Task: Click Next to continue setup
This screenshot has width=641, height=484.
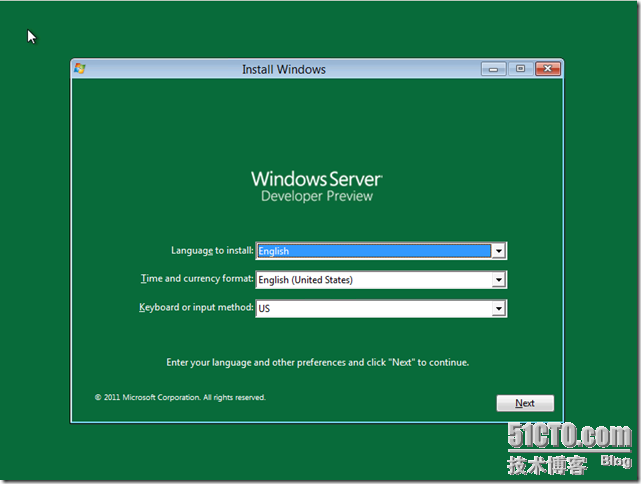Action: click(525, 403)
